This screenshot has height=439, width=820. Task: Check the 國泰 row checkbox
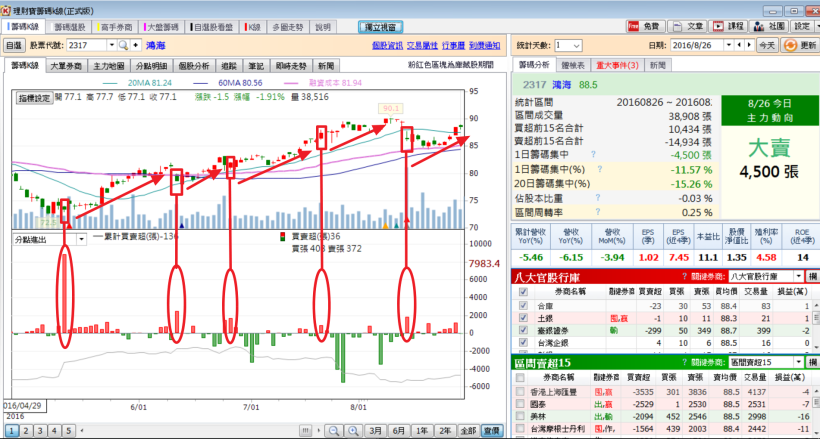click(x=520, y=403)
